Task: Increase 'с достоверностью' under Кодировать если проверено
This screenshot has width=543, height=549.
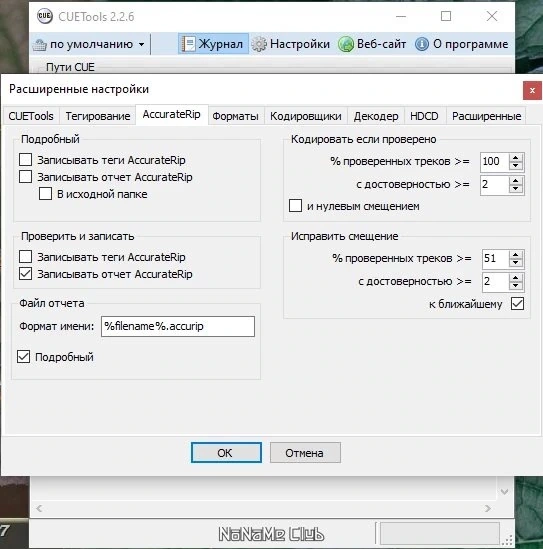Action: [516, 181]
